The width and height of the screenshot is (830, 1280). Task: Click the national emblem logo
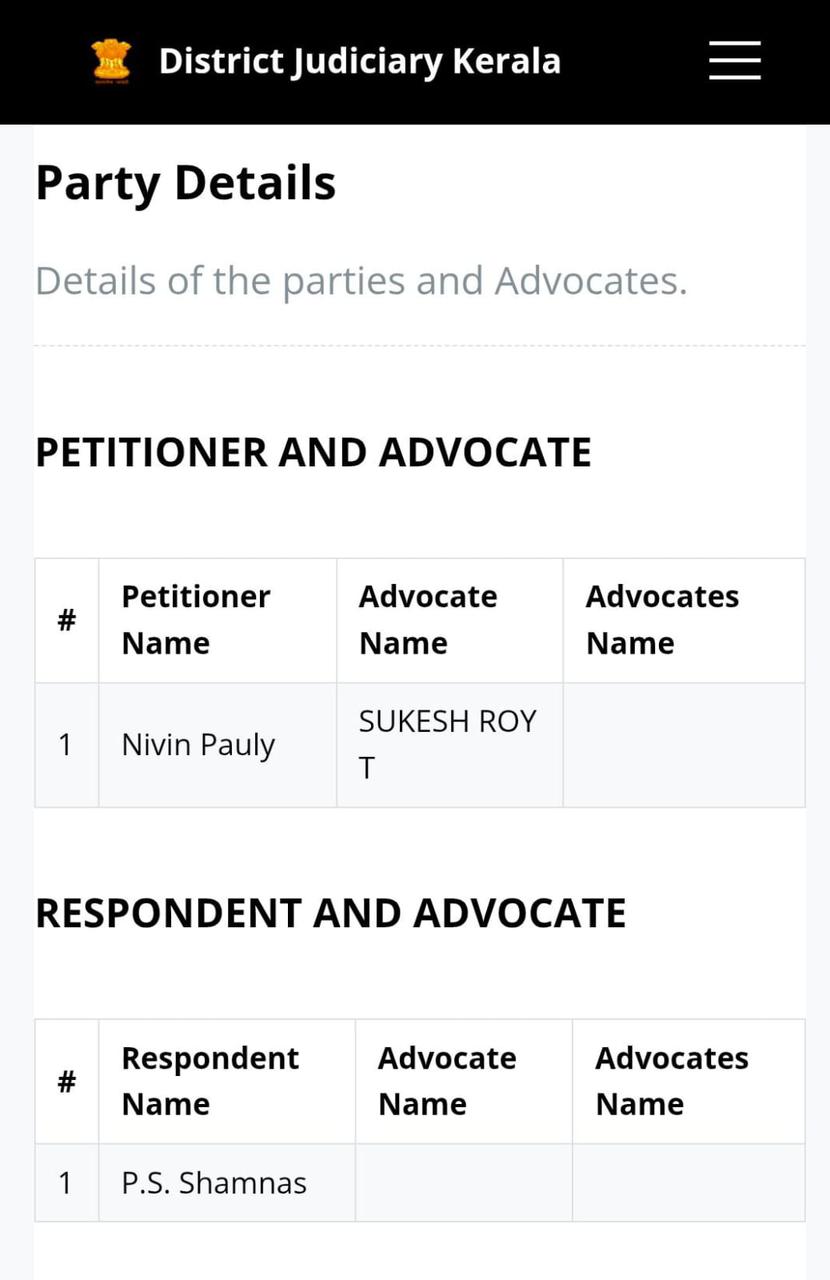(111, 61)
